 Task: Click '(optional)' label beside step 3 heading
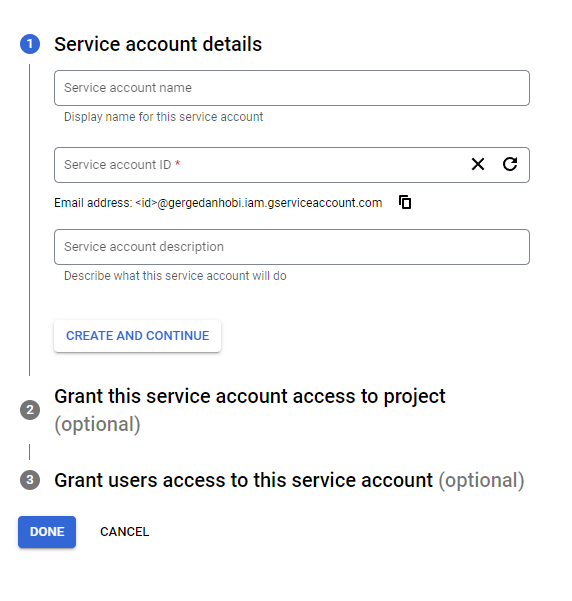tap(482, 480)
